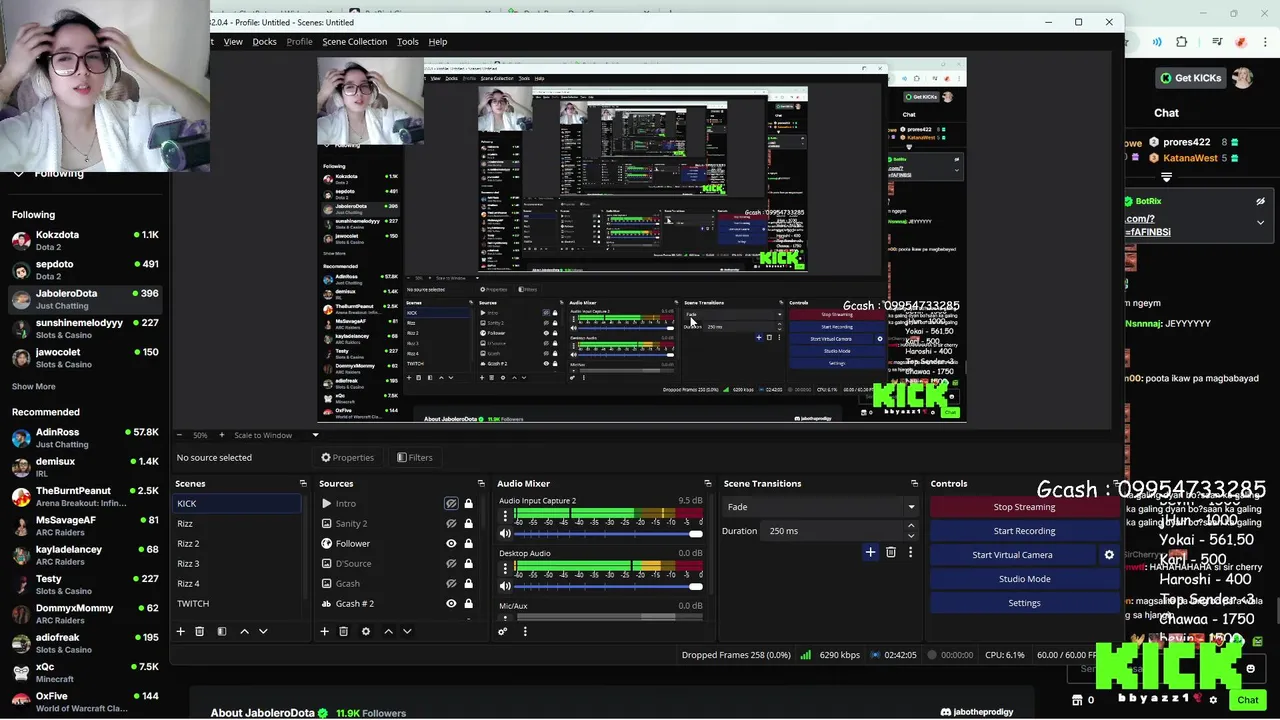Screen dimensions: 1280x720
Task: Open Audio Input Capture 2 options dots
Action: point(505,516)
